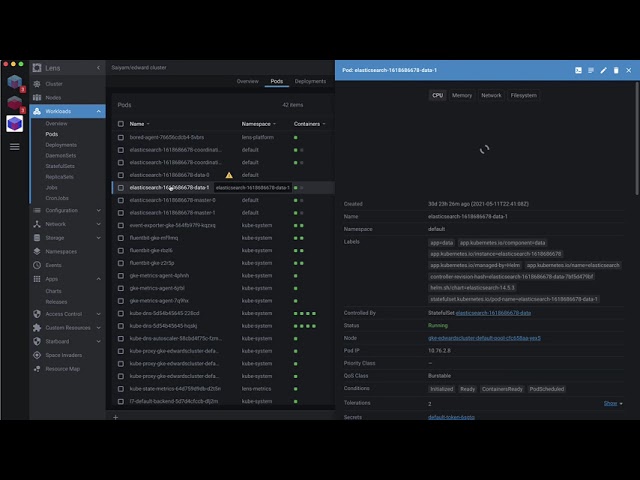Viewport: 640px width, 480px height.
Task: Expand the Access Control section
Action: [x=98, y=314]
